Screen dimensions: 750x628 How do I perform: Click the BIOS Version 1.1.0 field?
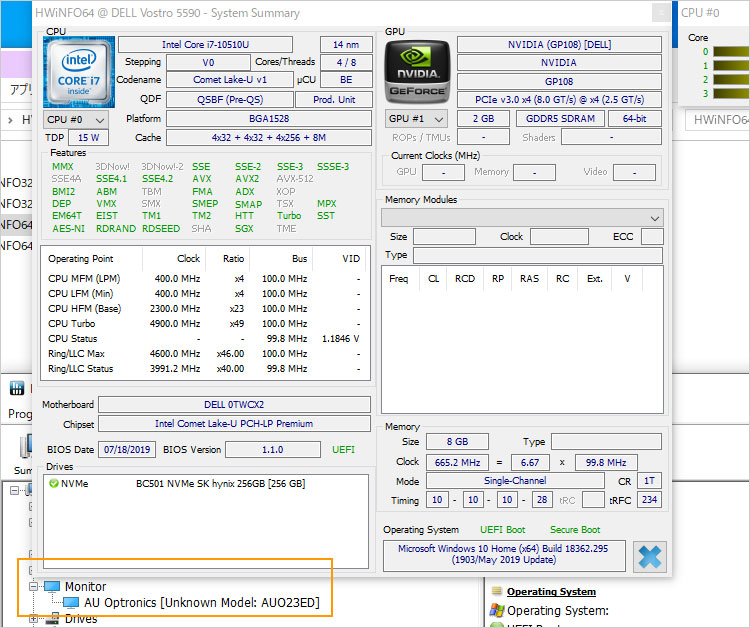(x=273, y=450)
